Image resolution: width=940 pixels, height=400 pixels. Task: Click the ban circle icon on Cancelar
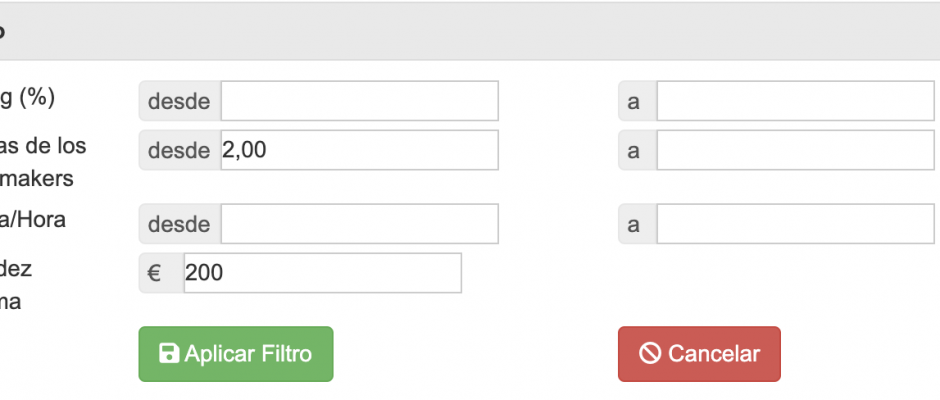(650, 353)
